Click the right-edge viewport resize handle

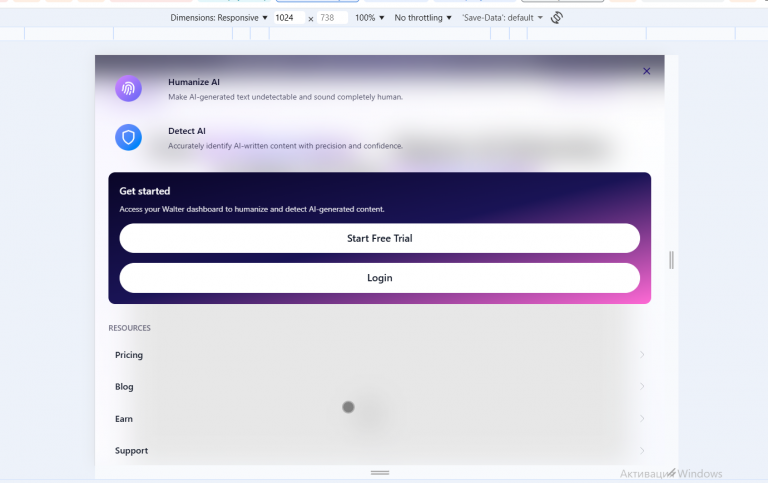pos(672,260)
